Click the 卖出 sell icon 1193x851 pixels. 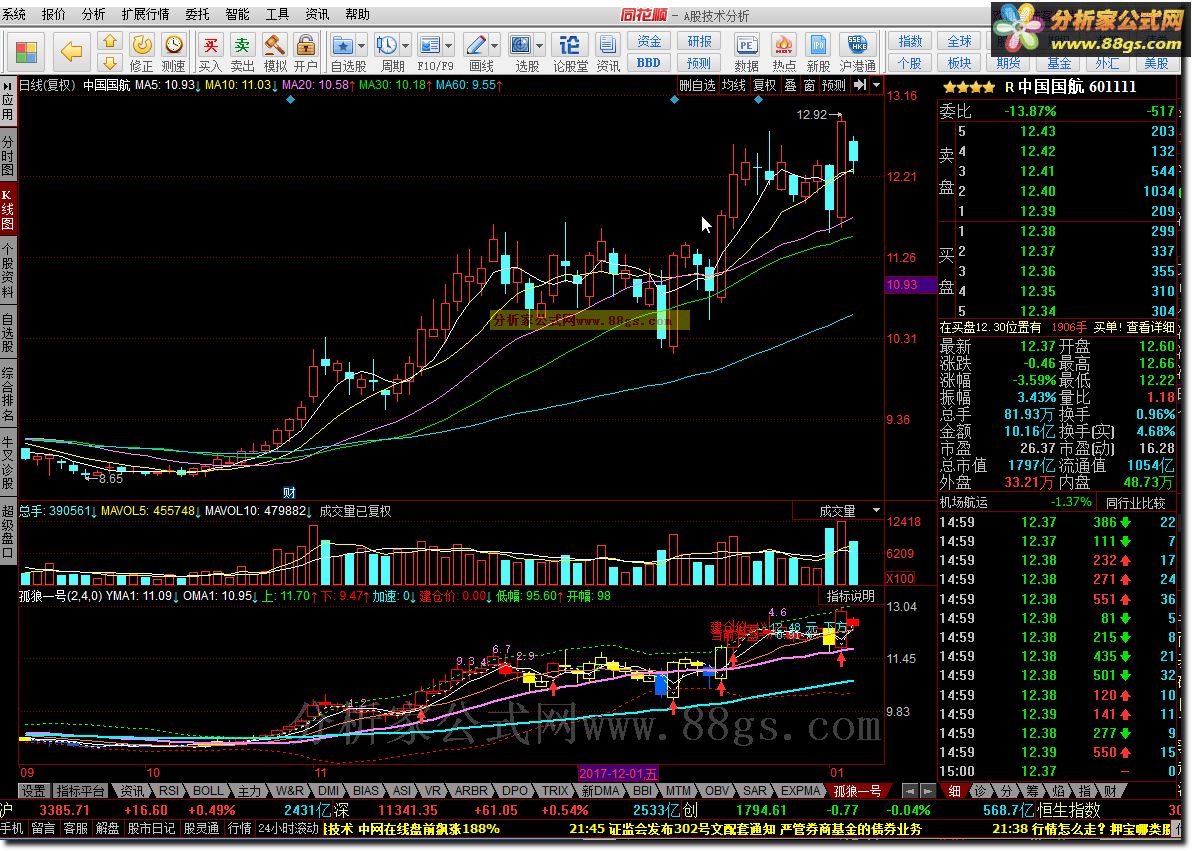(x=242, y=53)
